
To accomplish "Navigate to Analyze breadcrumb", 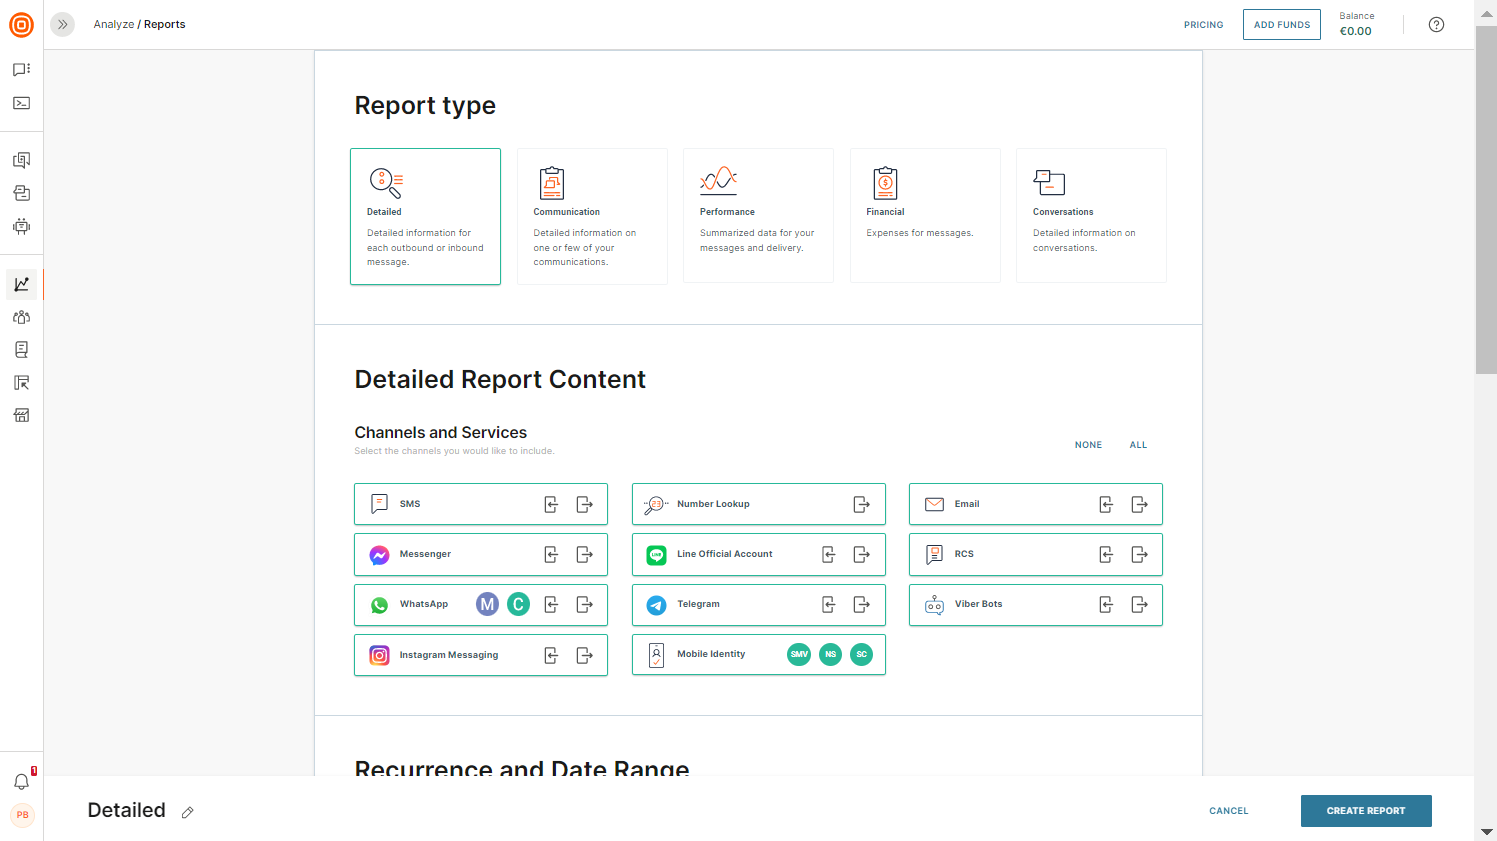I will [x=113, y=24].
